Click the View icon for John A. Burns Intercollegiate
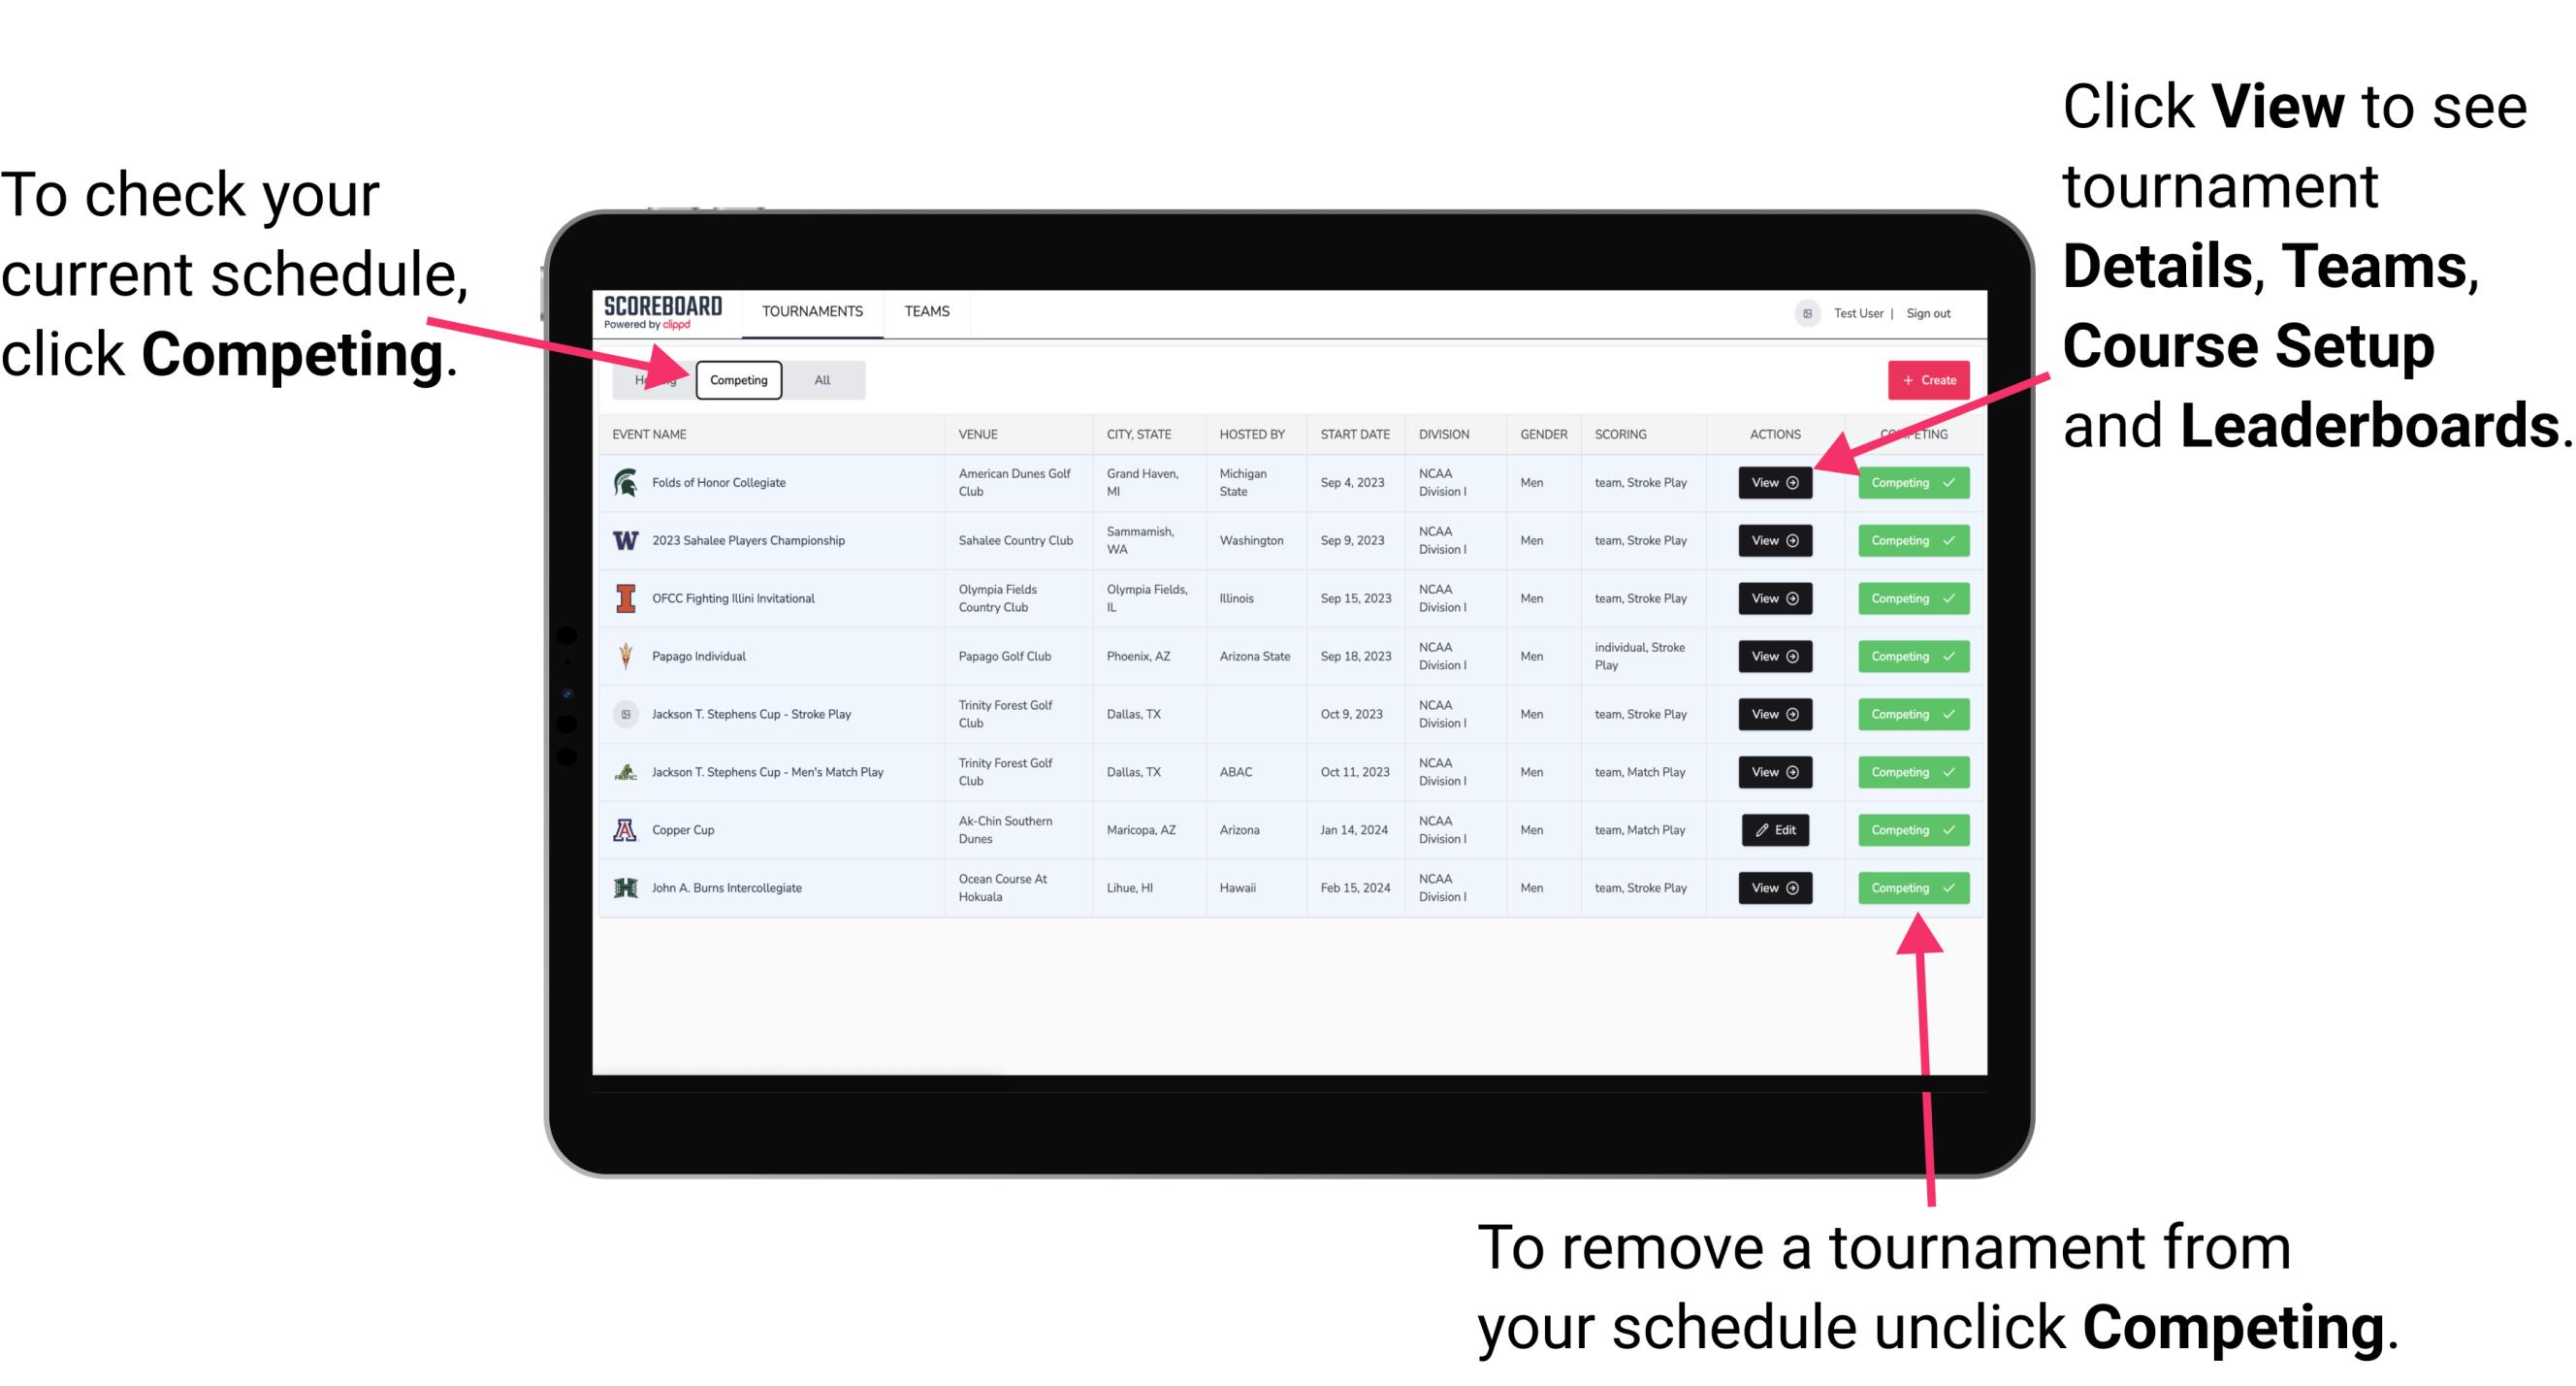2576x1386 pixels. [1774, 887]
